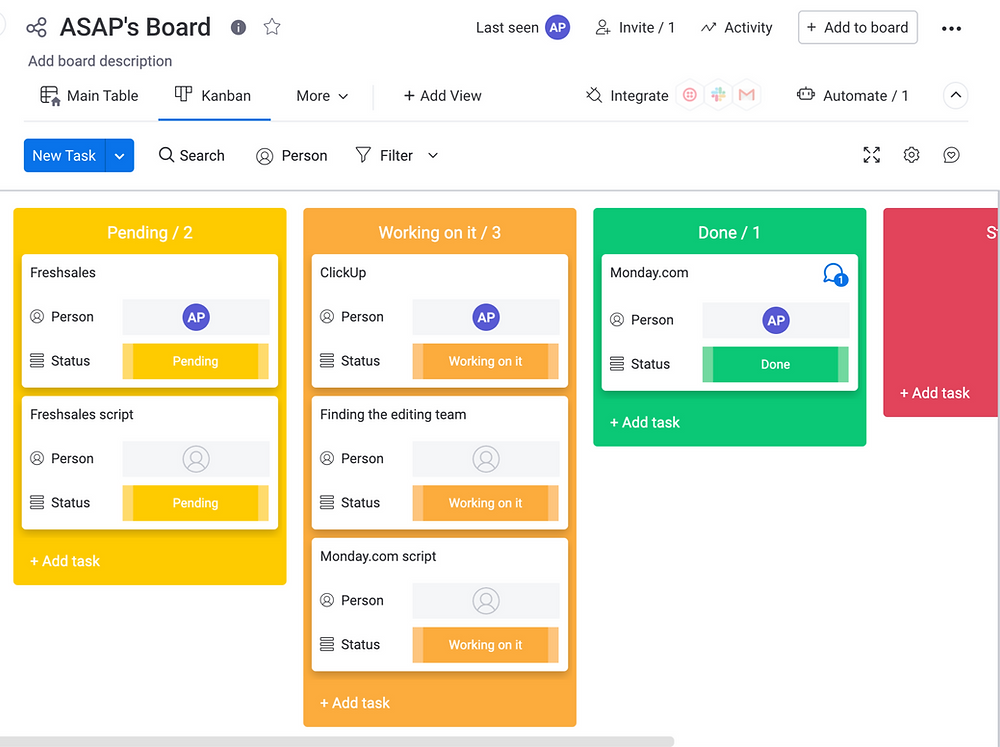1000x747 pixels.
Task: Open the ClickUp task card title
Action: (343, 272)
